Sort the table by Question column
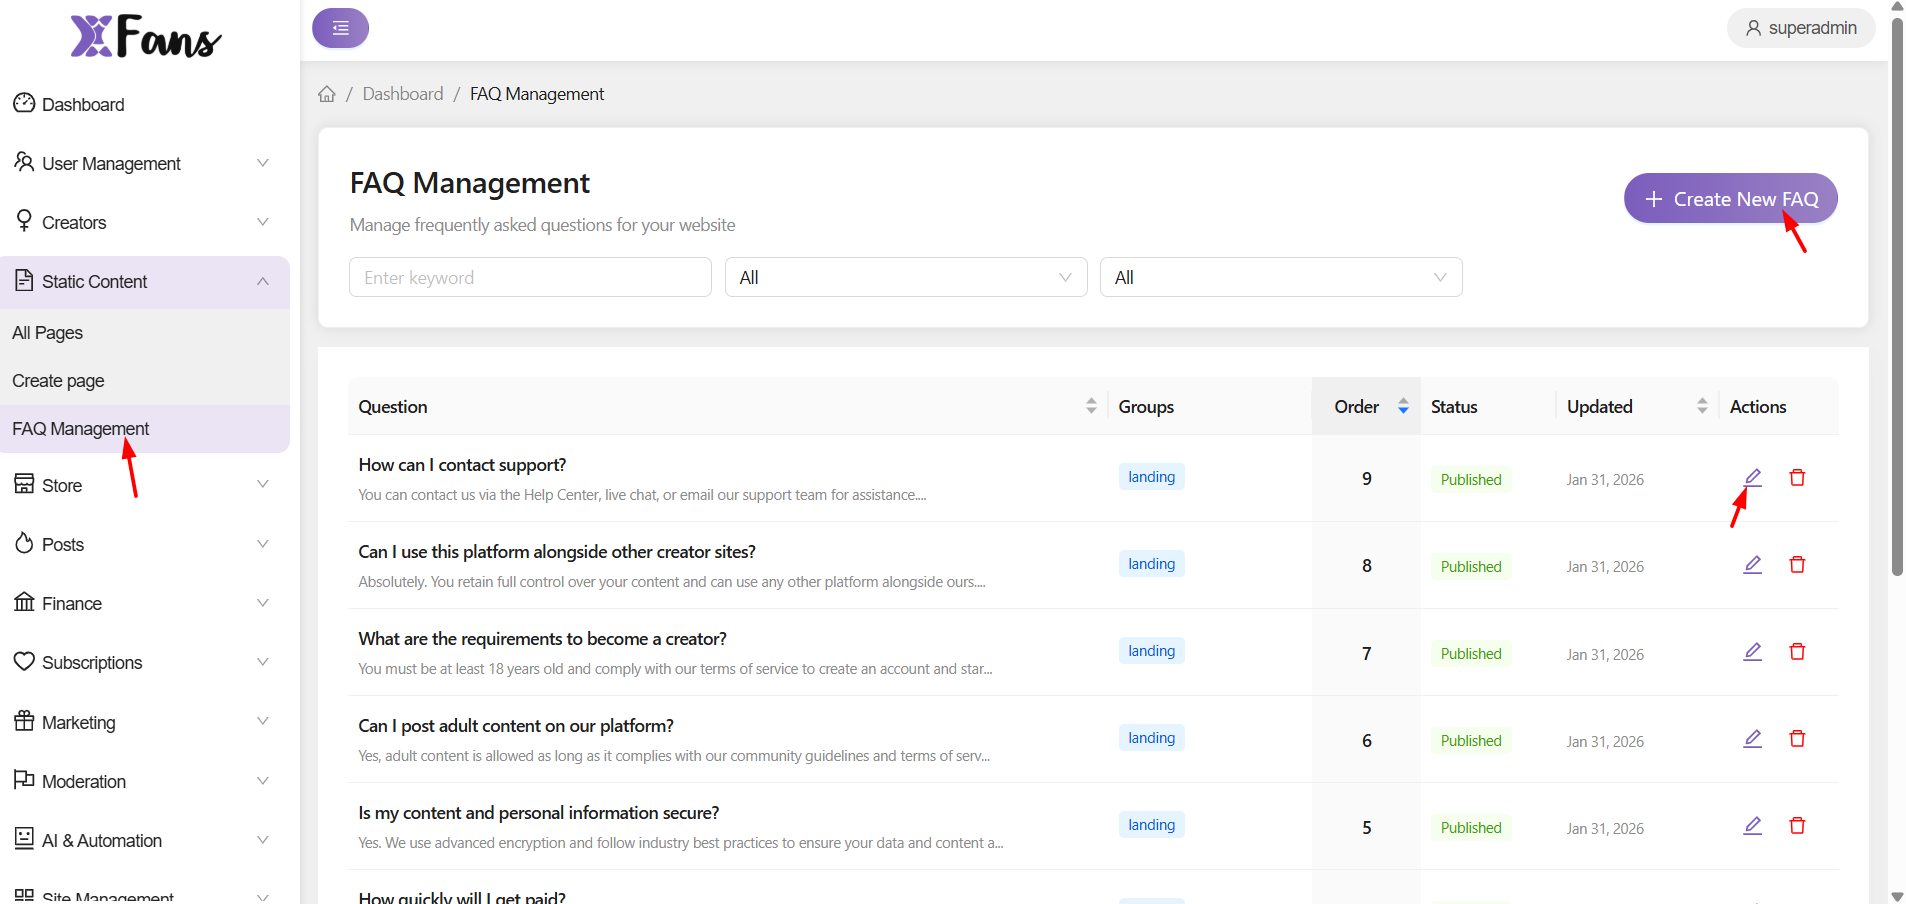The height and width of the screenshot is (904, 1906). [x=1090, y=406]
